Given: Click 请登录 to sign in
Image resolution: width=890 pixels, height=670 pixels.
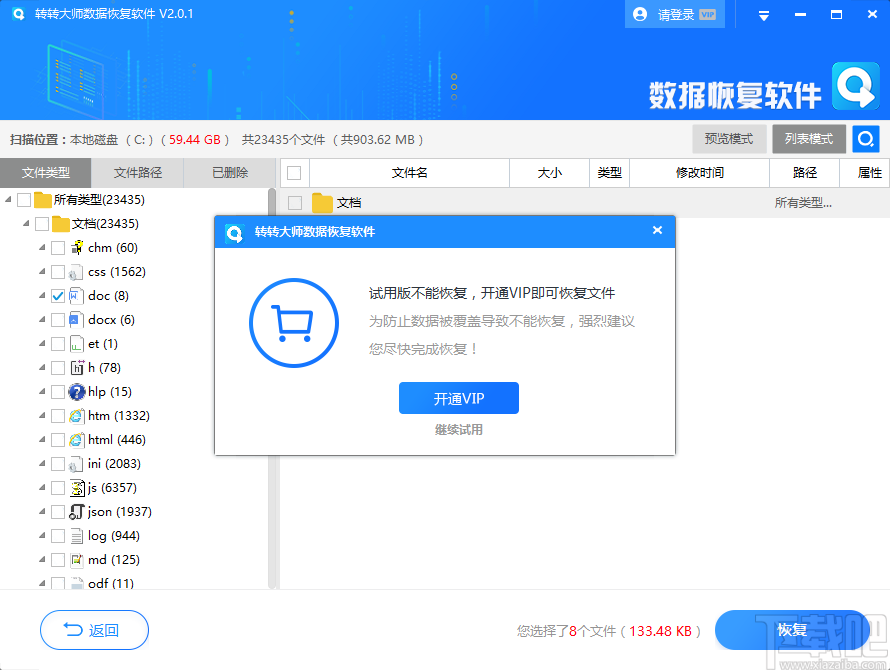Looking at the screenshot, I should pos(676,15).
